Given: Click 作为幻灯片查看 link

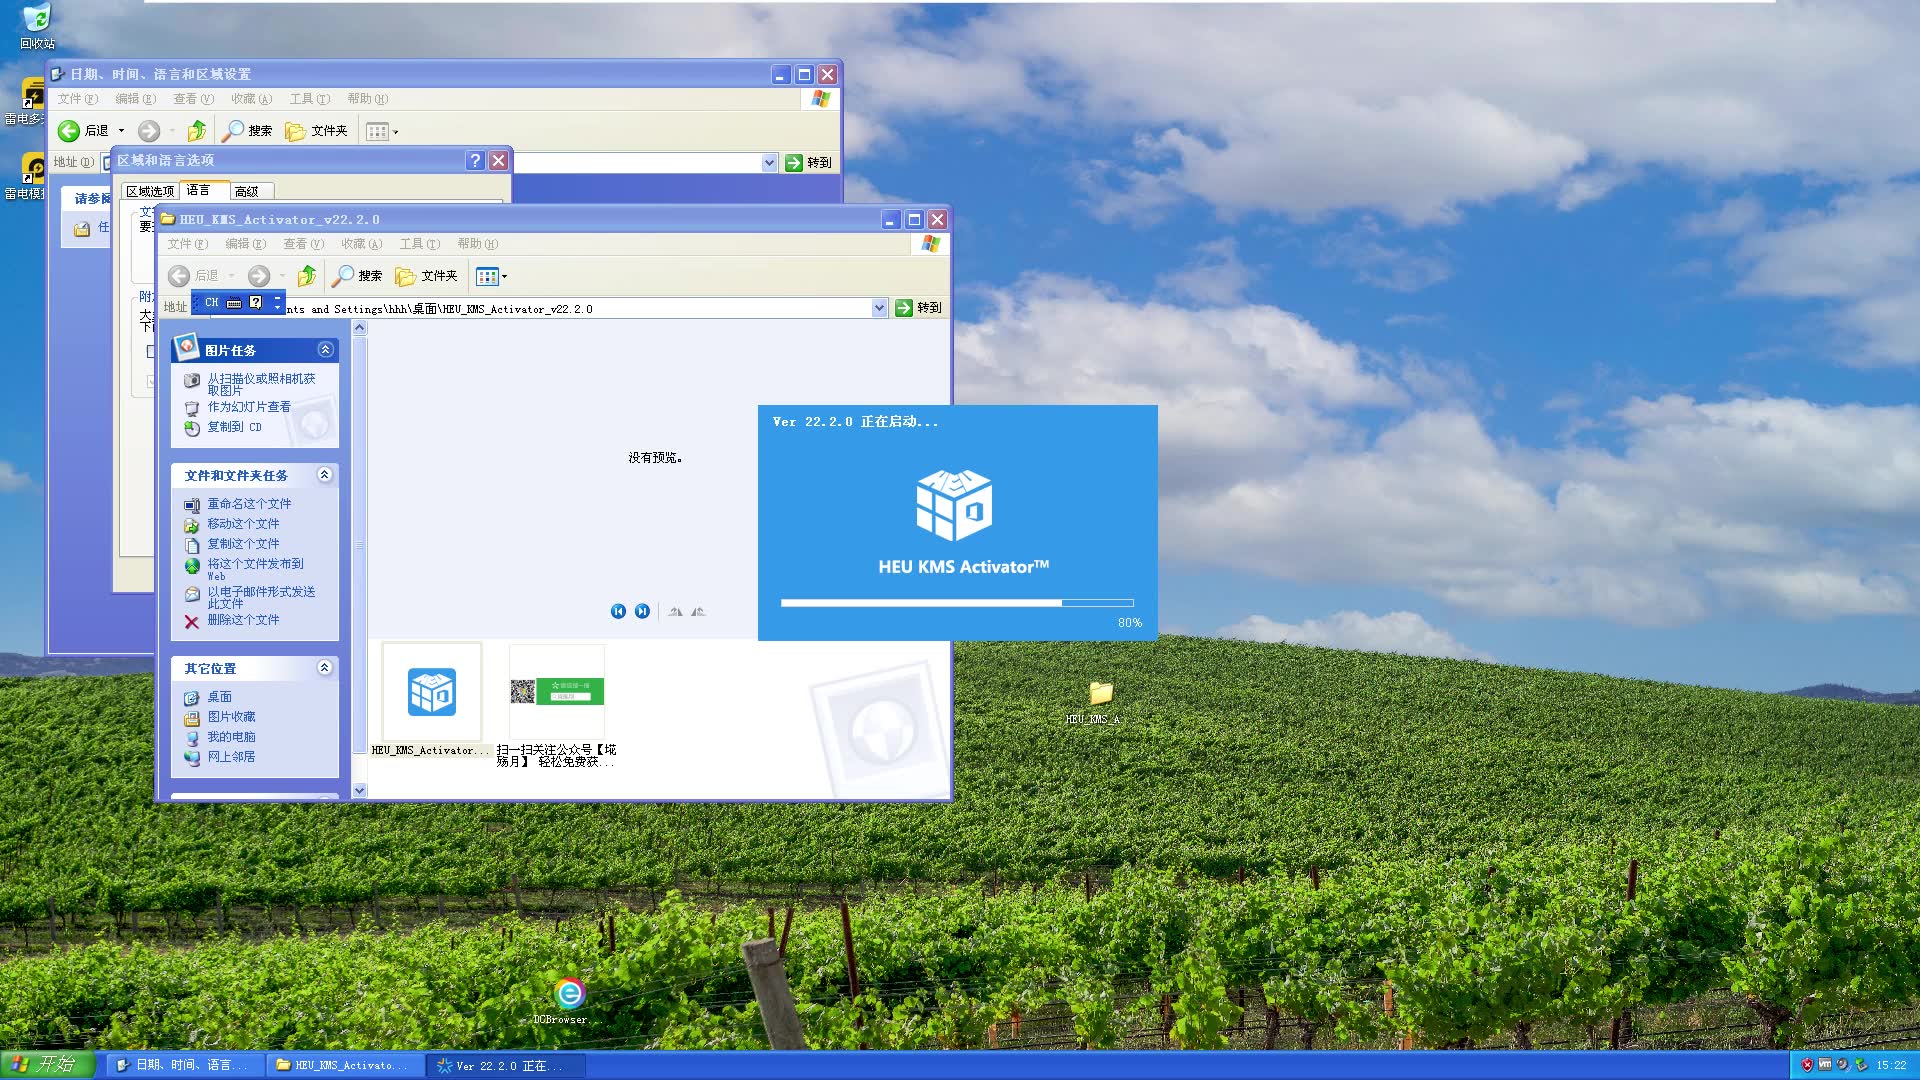Looking at the screenshot, I should [x=249, y=407].
